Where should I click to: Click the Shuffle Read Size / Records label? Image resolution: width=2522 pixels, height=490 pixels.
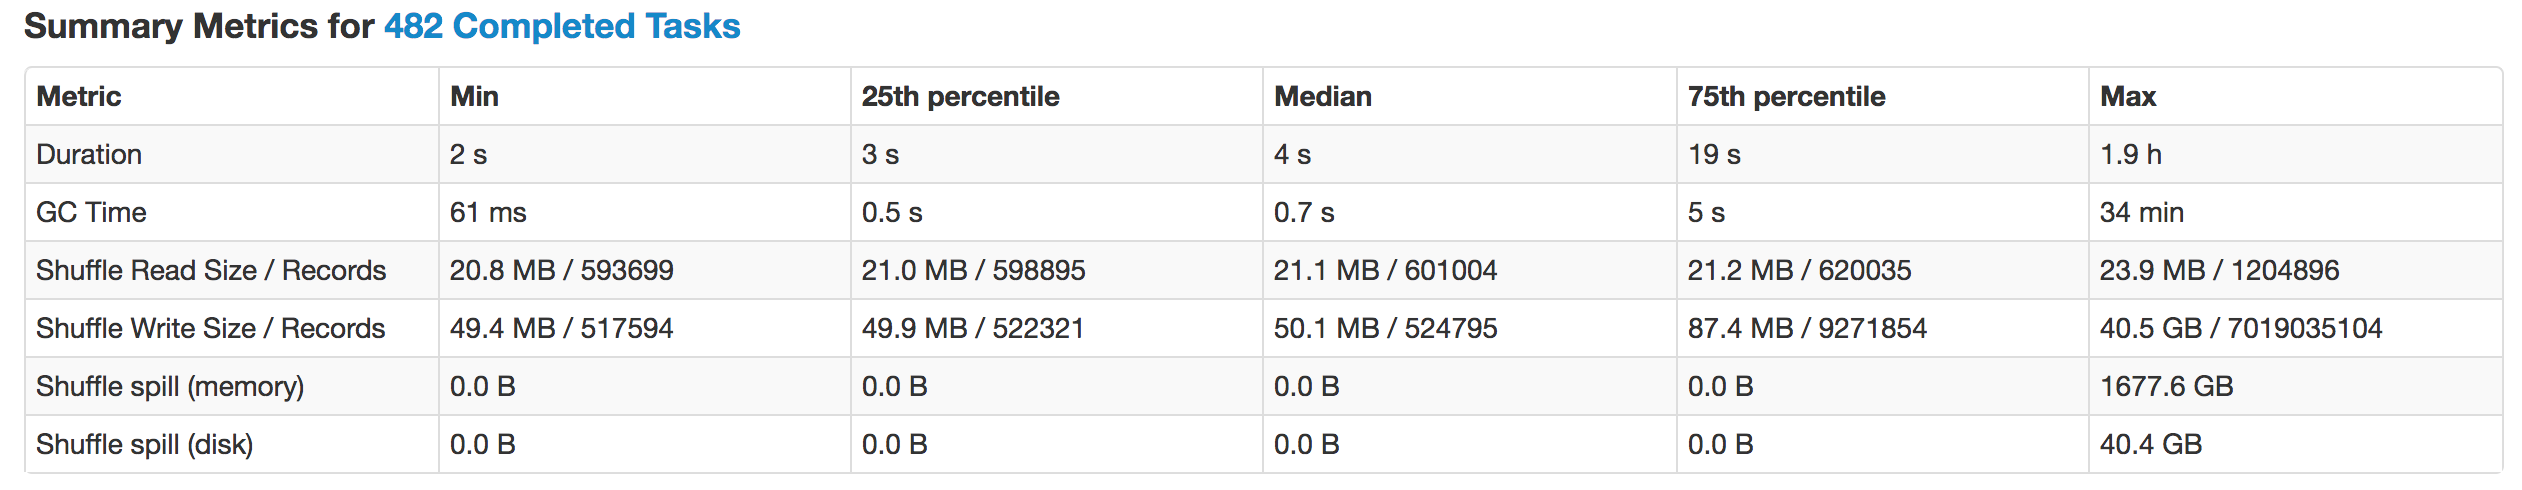pyautogui.click(x=211, y=270)
